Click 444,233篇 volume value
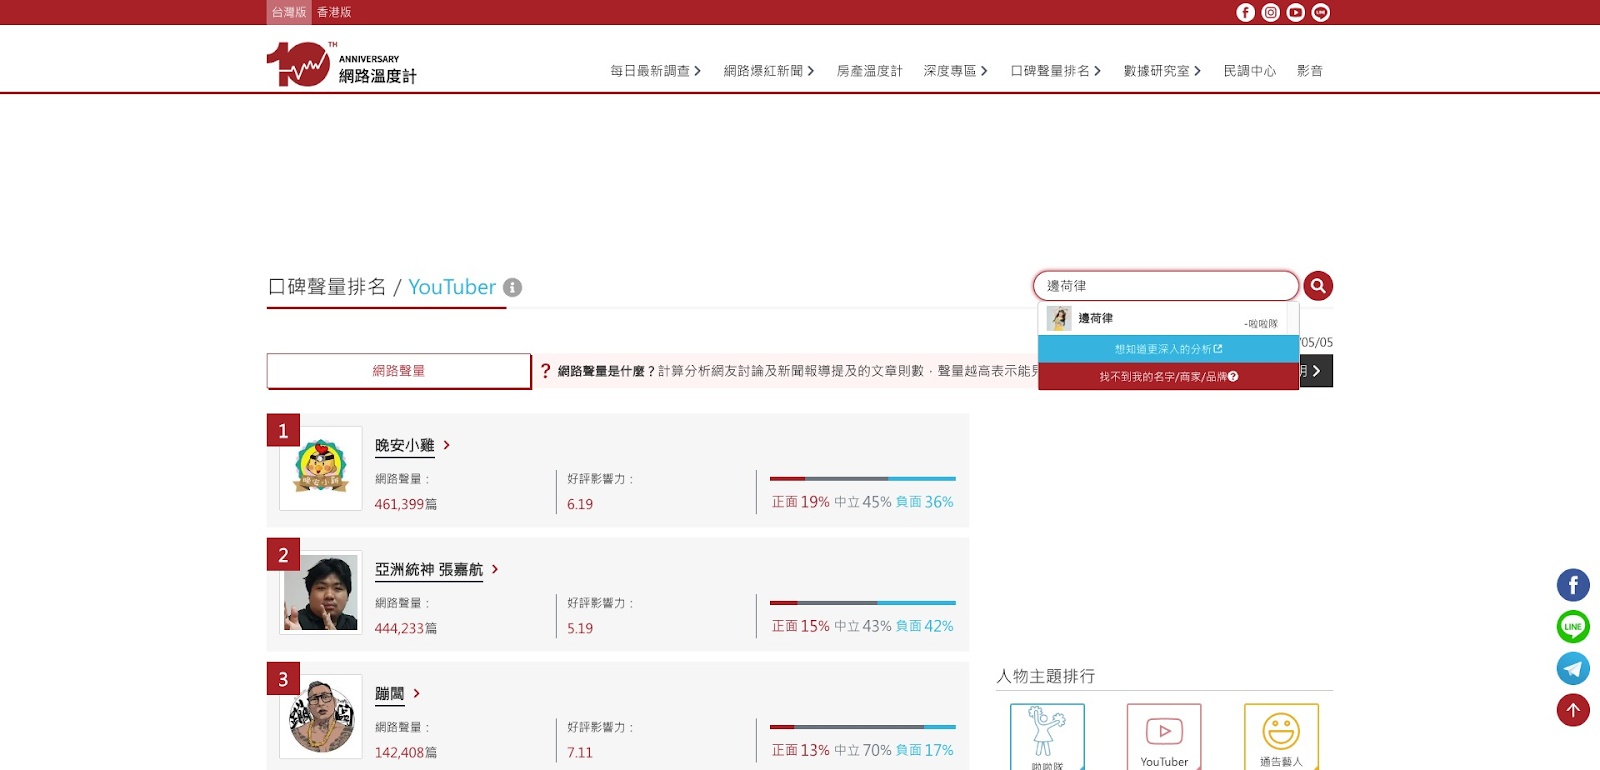 pyautogui.click(x=406, y=628)
